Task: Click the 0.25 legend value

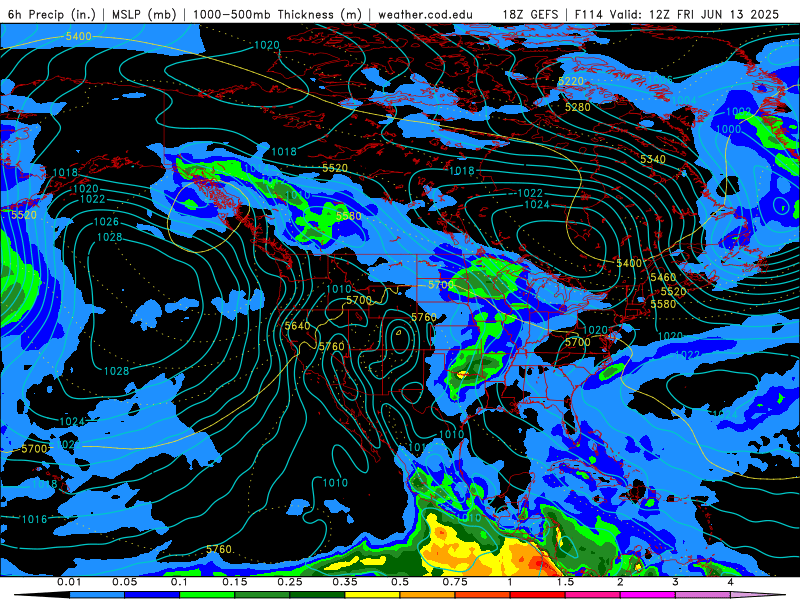Action: click(x=290, y=582)
